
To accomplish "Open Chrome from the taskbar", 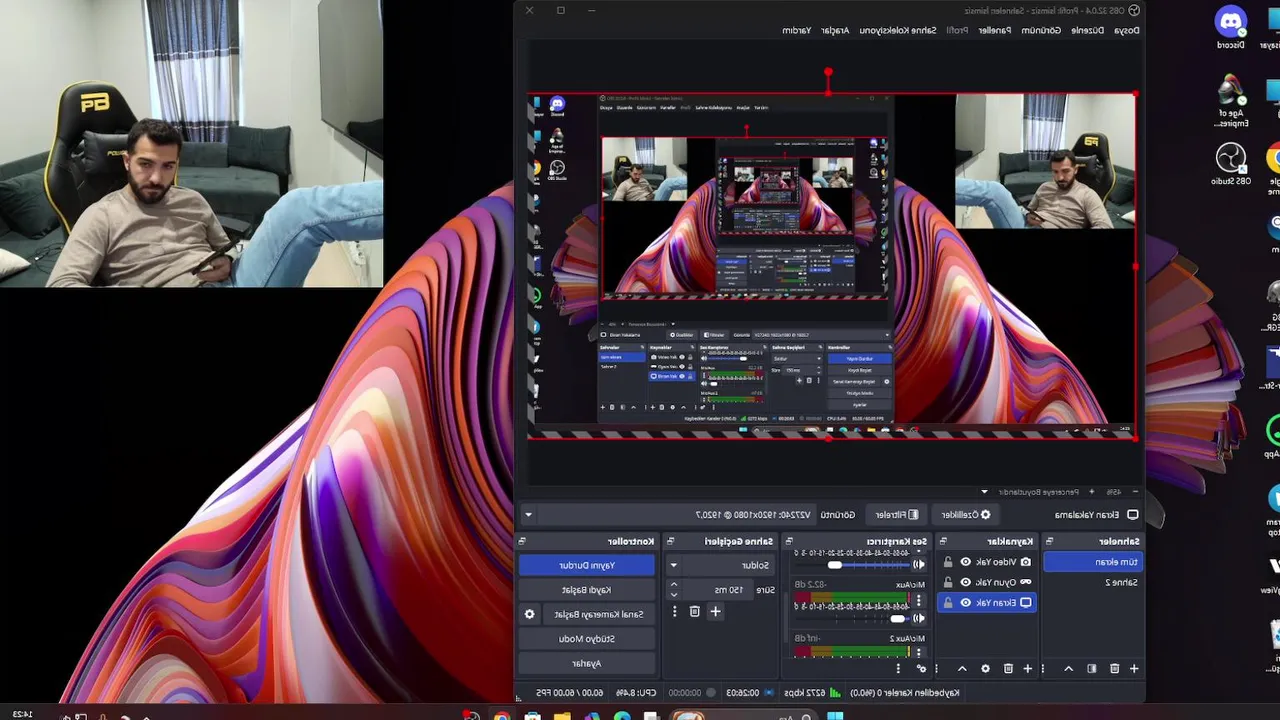I will [501, 716].
